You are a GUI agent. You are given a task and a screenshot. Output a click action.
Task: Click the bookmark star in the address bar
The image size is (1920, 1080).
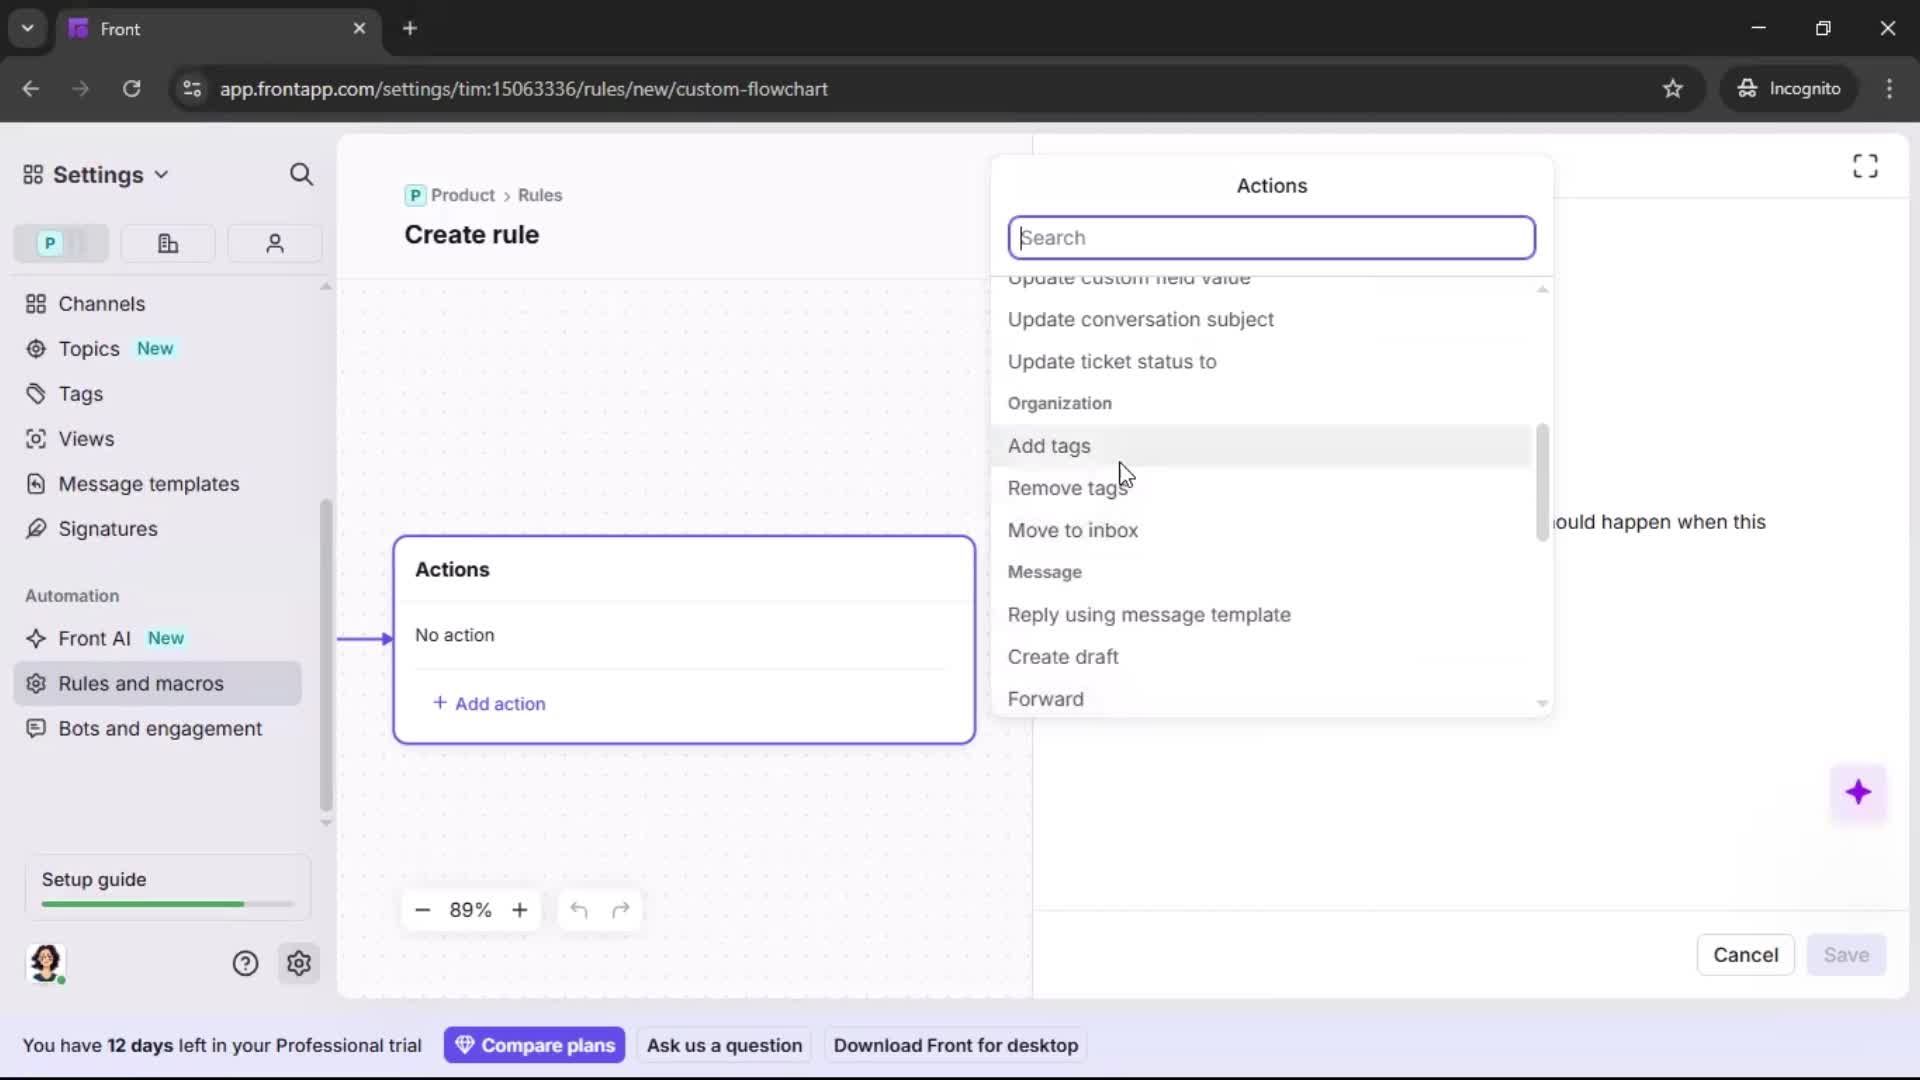(x=1673, y=89)
